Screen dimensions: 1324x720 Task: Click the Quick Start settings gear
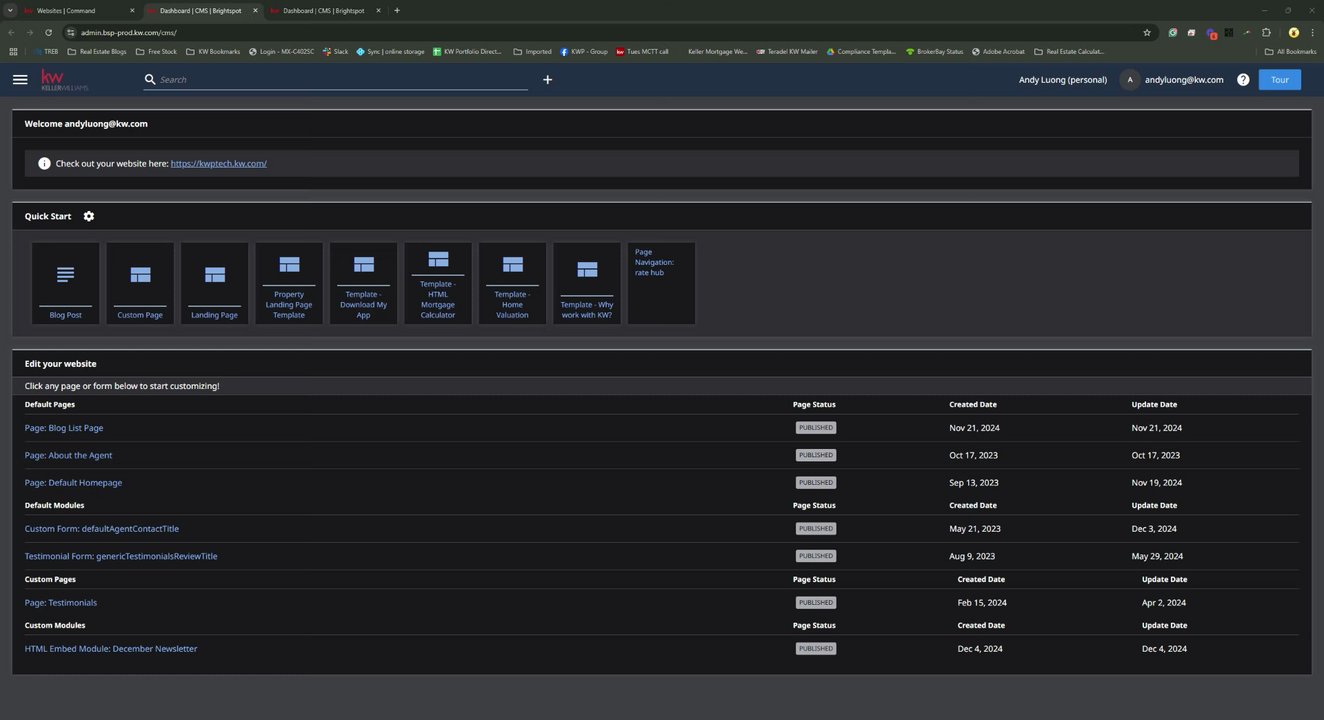point(89,216)
